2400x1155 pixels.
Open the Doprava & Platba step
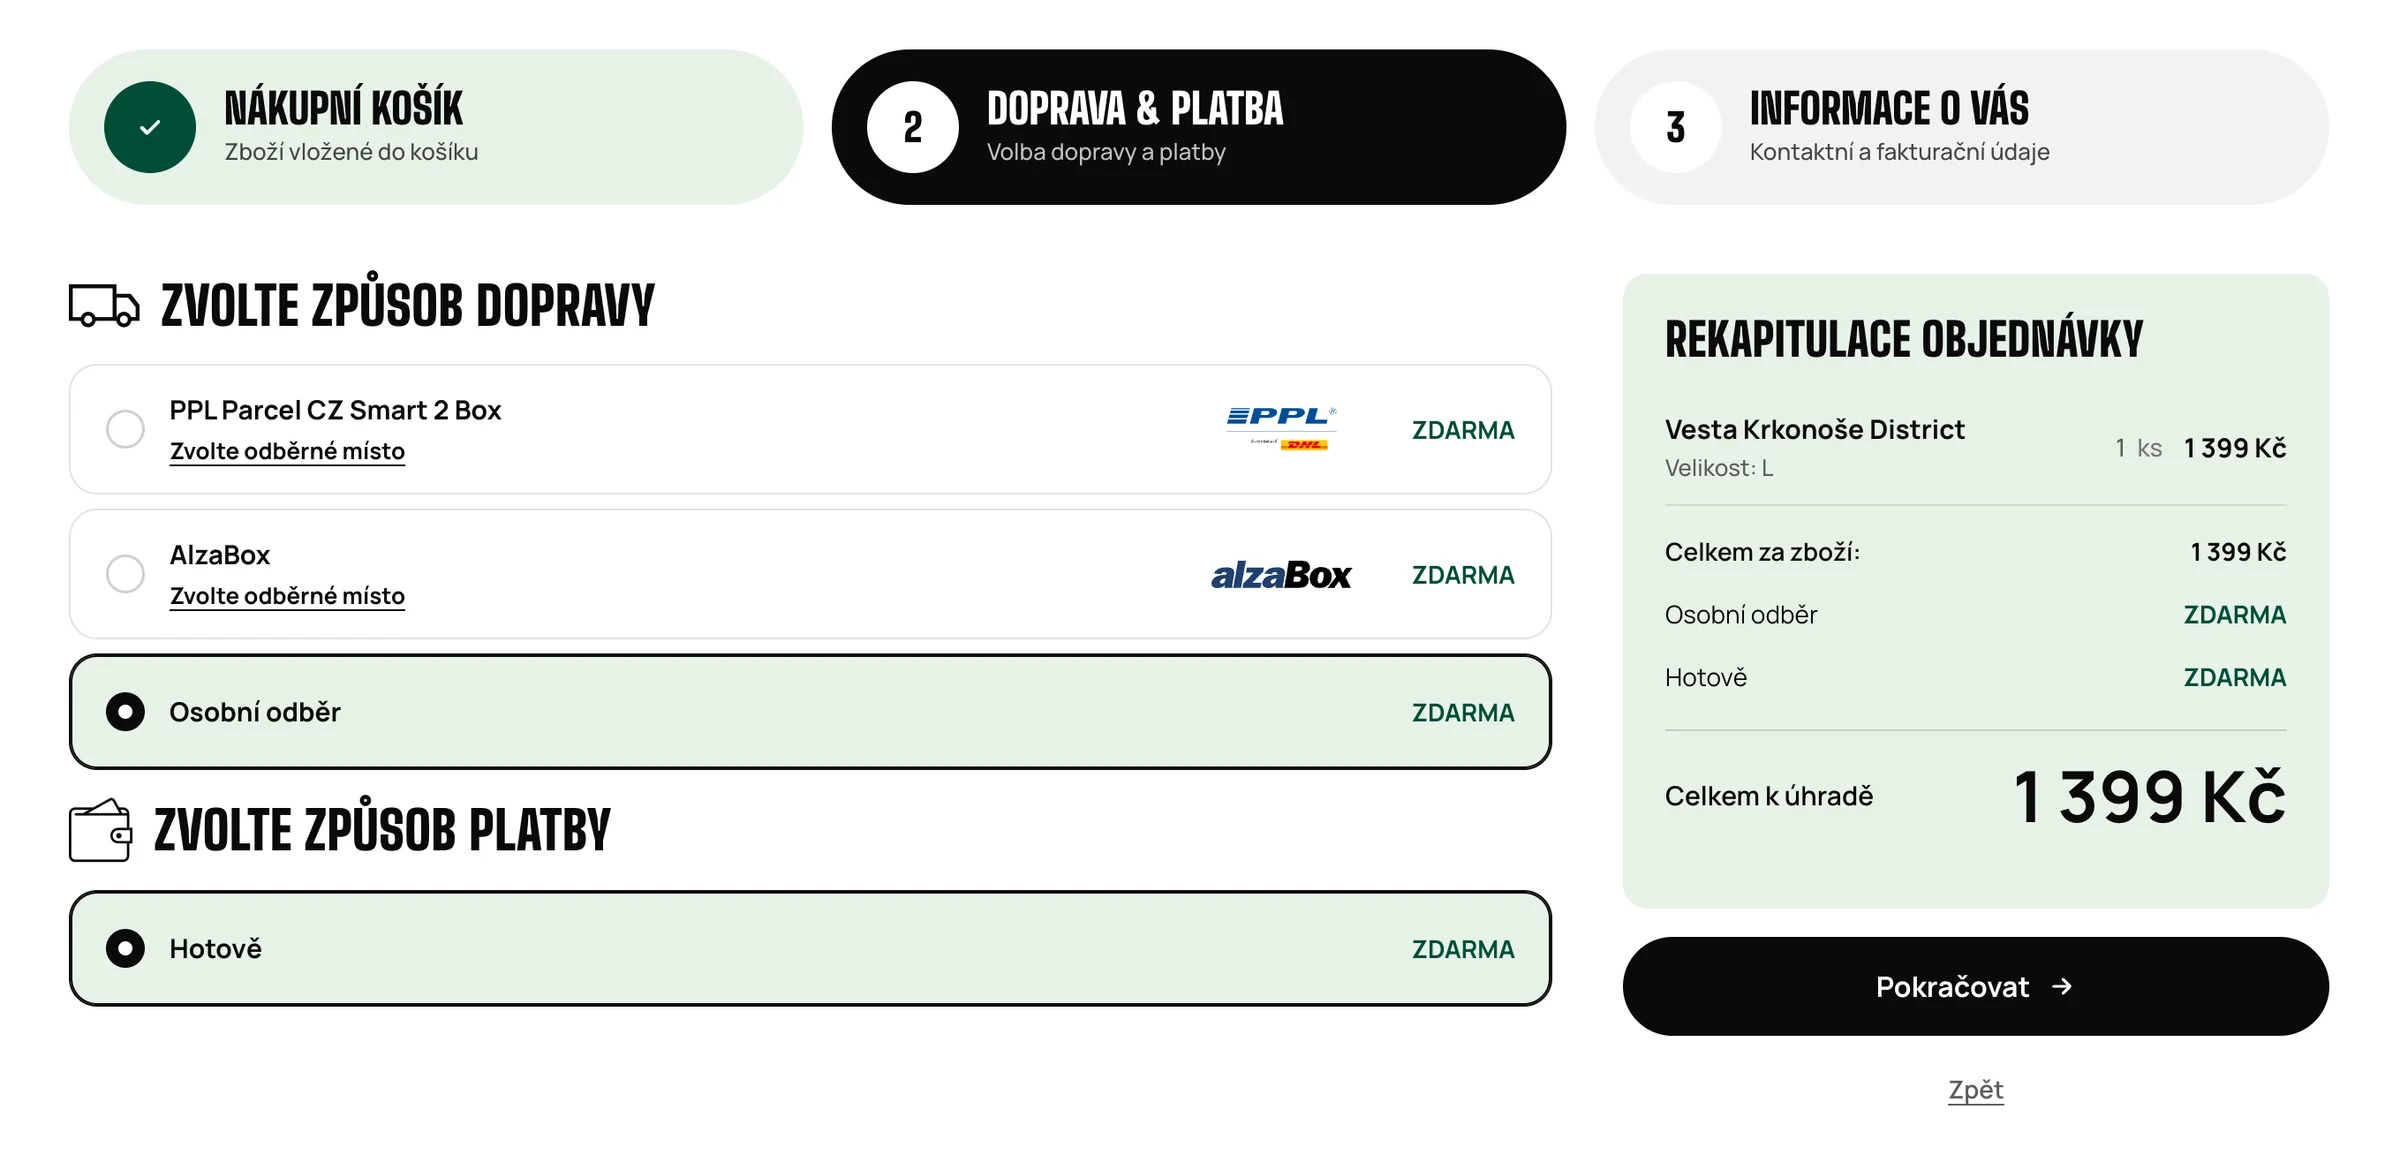[1198, 127]
